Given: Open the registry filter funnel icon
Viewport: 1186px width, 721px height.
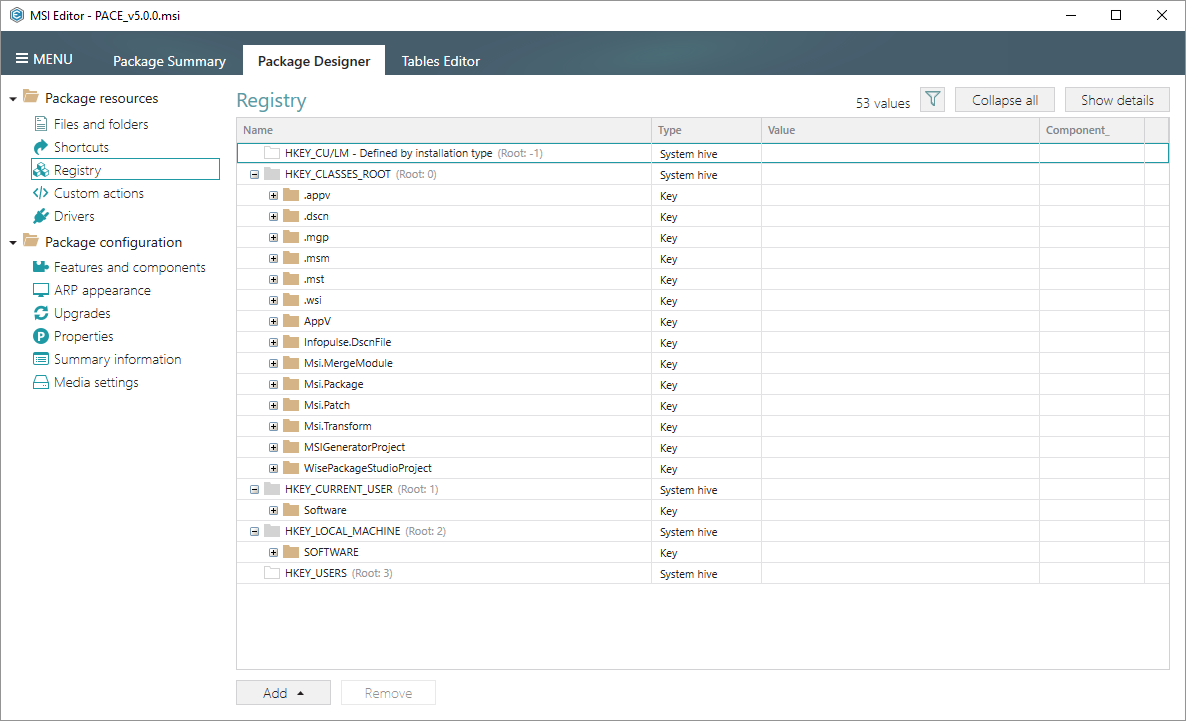Looking at the screenshot, I should click(x=933, y=99).
